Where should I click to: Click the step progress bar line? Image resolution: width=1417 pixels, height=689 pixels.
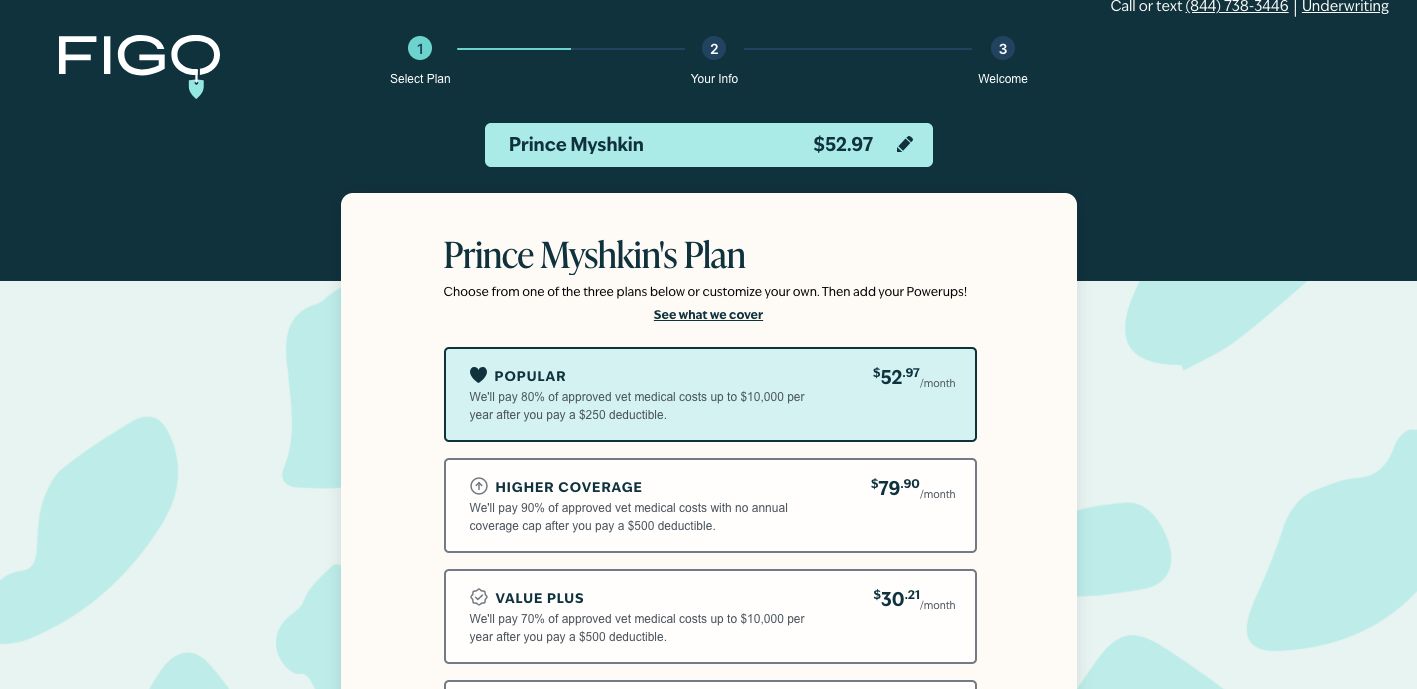pyautogui.click(x=571, y=48)
